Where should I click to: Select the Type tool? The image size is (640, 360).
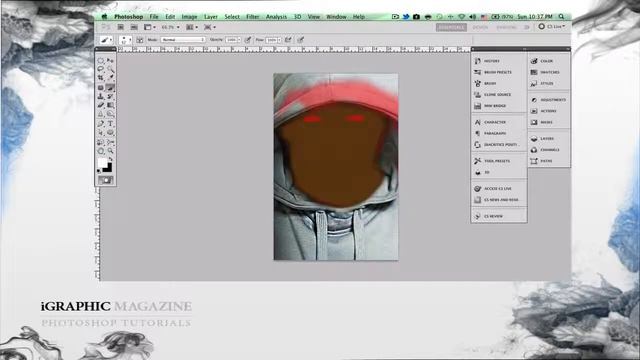110,124
